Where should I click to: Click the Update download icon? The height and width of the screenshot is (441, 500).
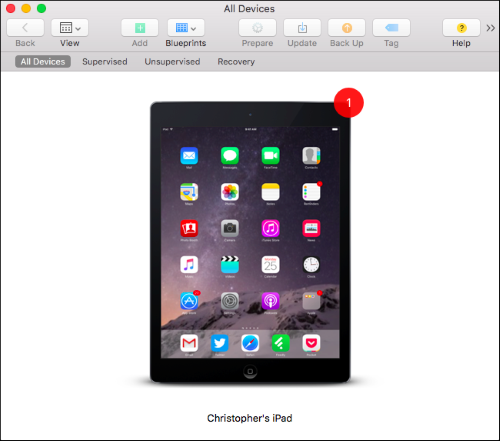pos(302,28)
